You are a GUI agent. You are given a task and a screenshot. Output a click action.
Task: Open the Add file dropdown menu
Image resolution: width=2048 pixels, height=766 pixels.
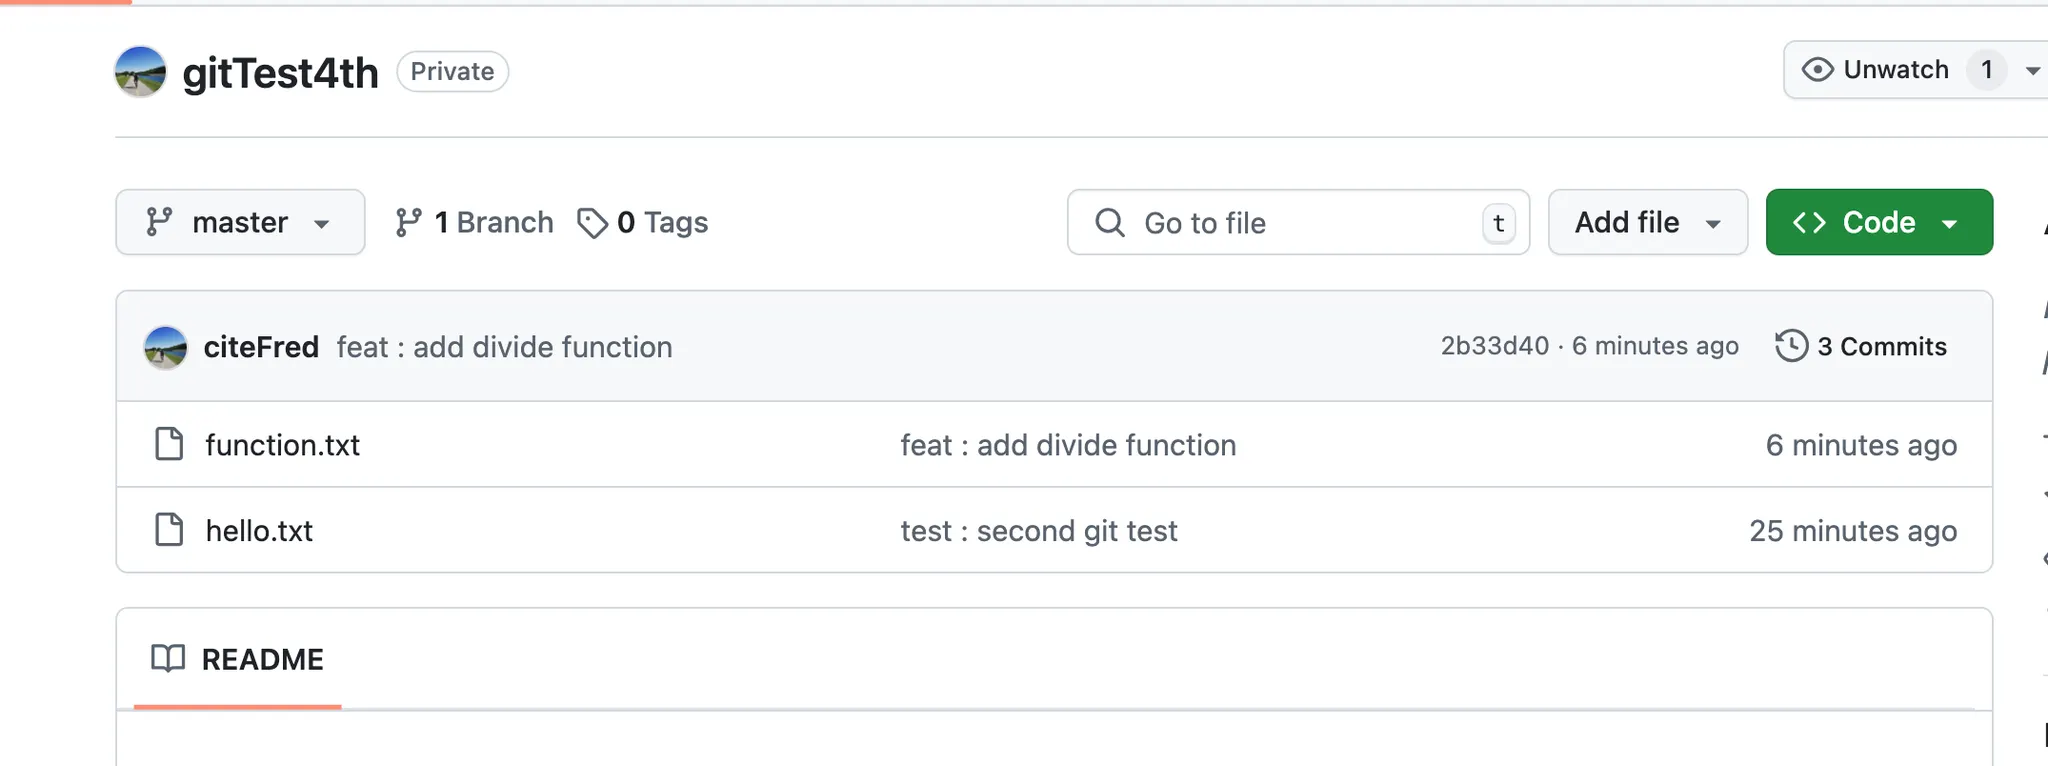[1647, 222]
